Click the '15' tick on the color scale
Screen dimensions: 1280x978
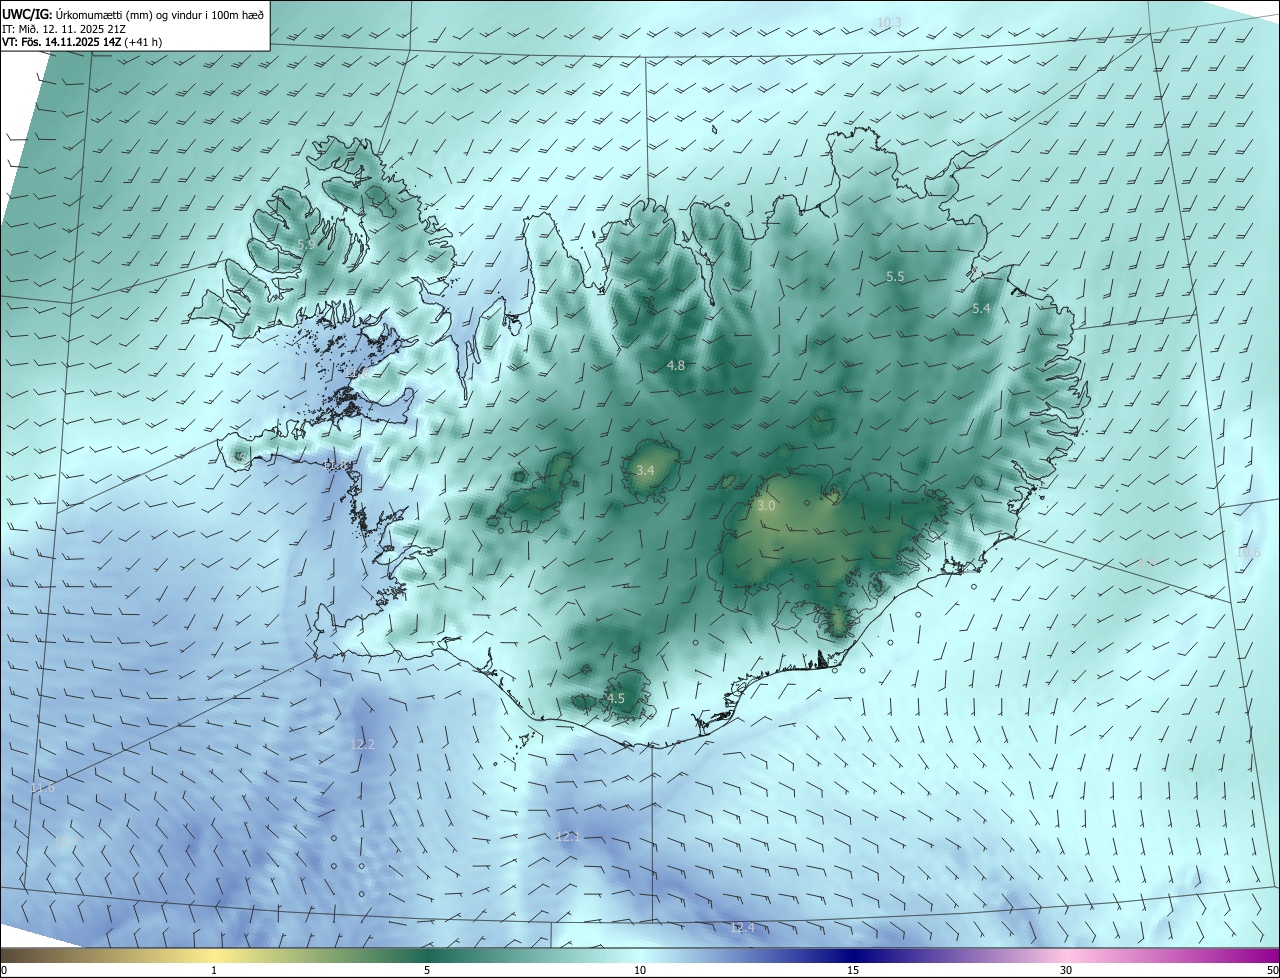point(853,970)
